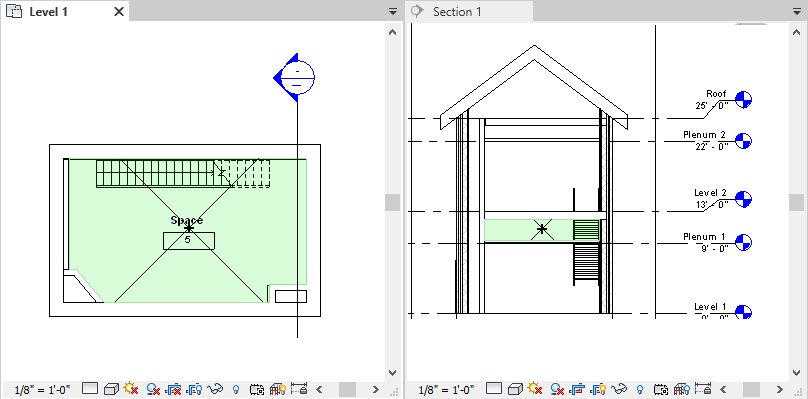Reveal hidden elements lightbulb in Section 1 view

(x=641, y=389)
